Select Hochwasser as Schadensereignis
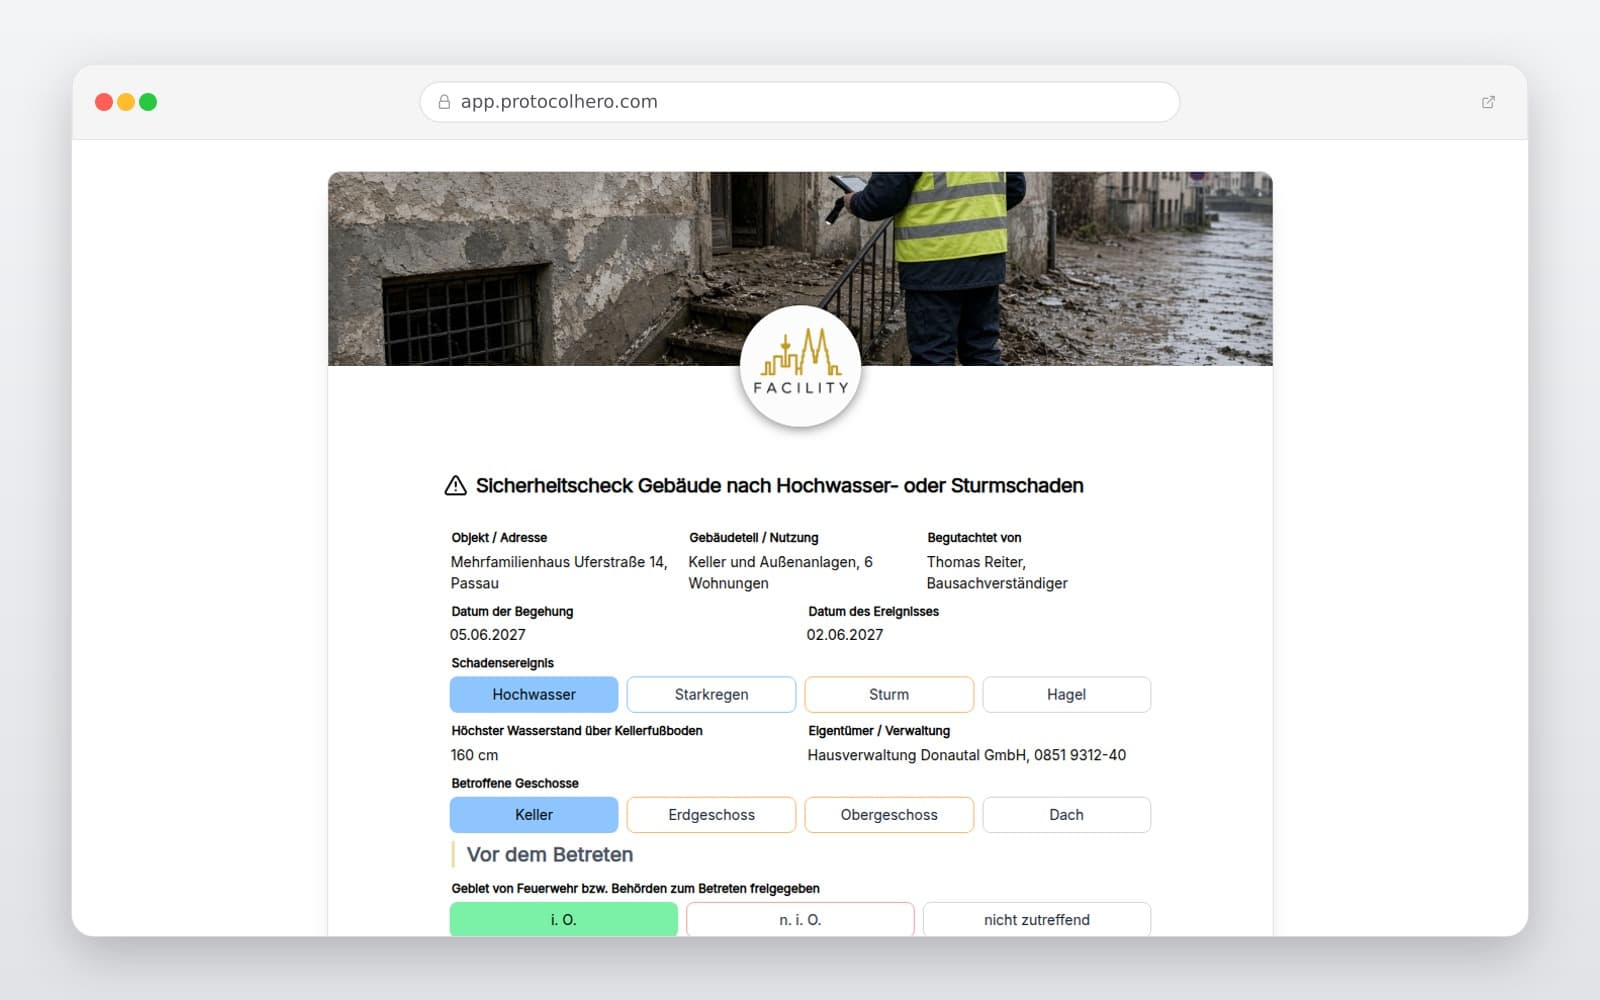 pyautogui.click(x=534, y=695)
